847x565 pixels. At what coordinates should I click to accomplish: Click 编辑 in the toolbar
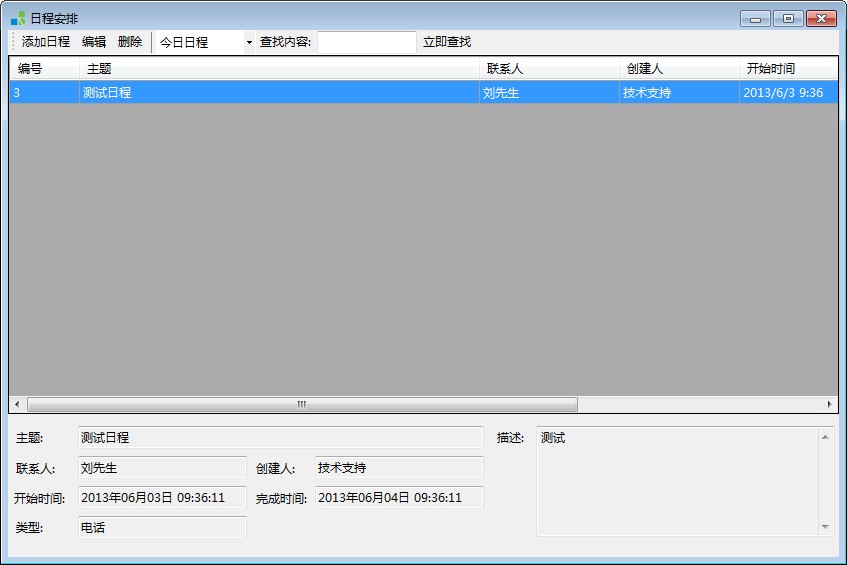coord(94,42)
